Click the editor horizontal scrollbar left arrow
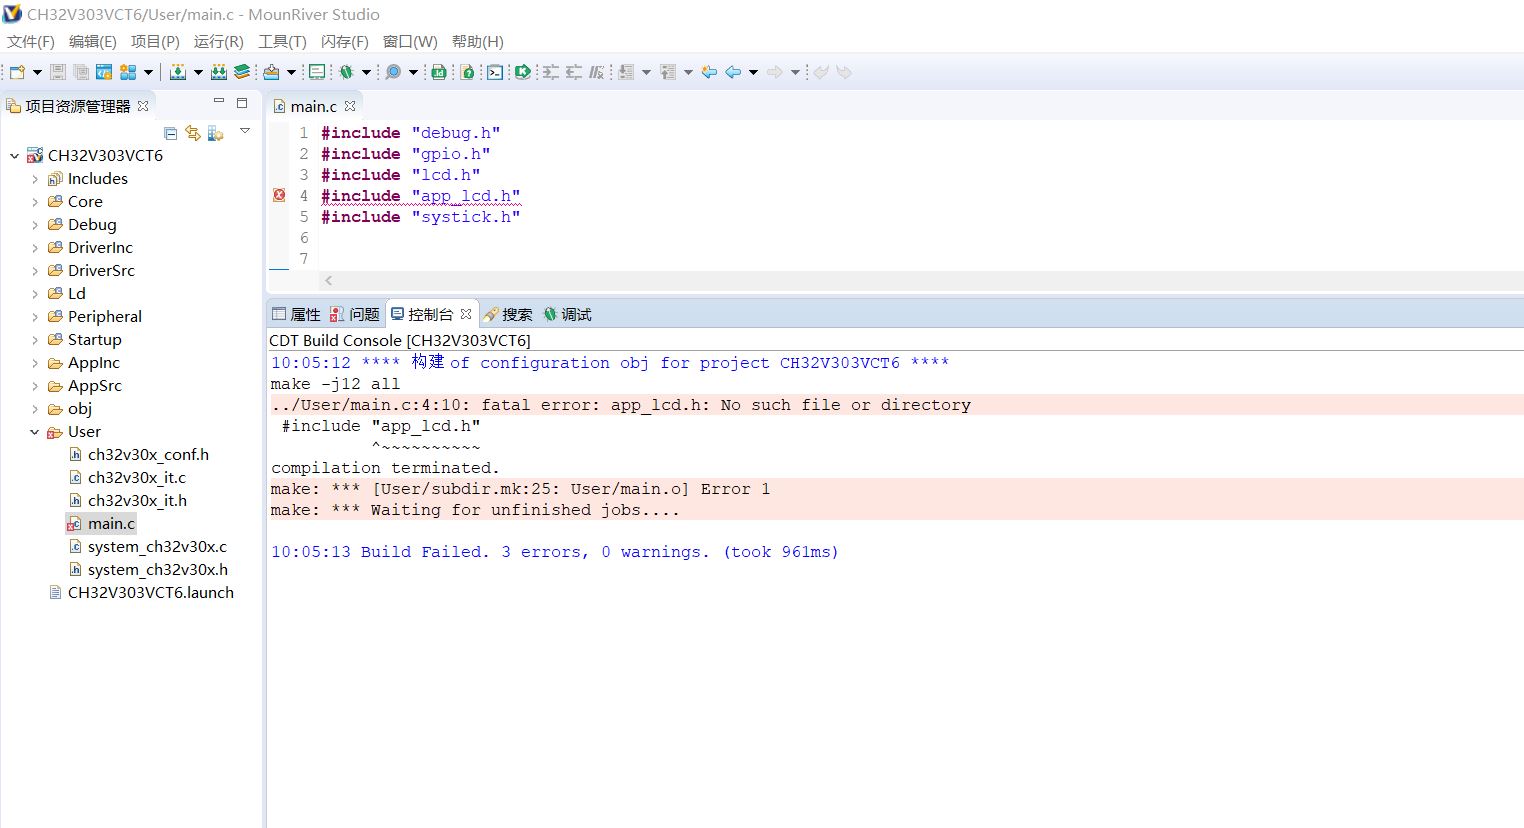 pos(328,281)
